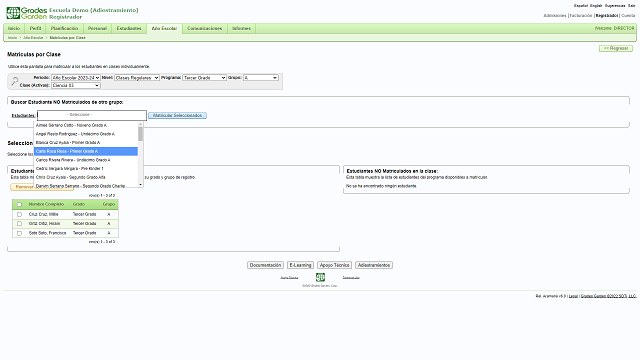Open the Clase (Activas) dropdown Ciencia 03
The height and width of the screenshot is (360, 640).
coord(76,85)
